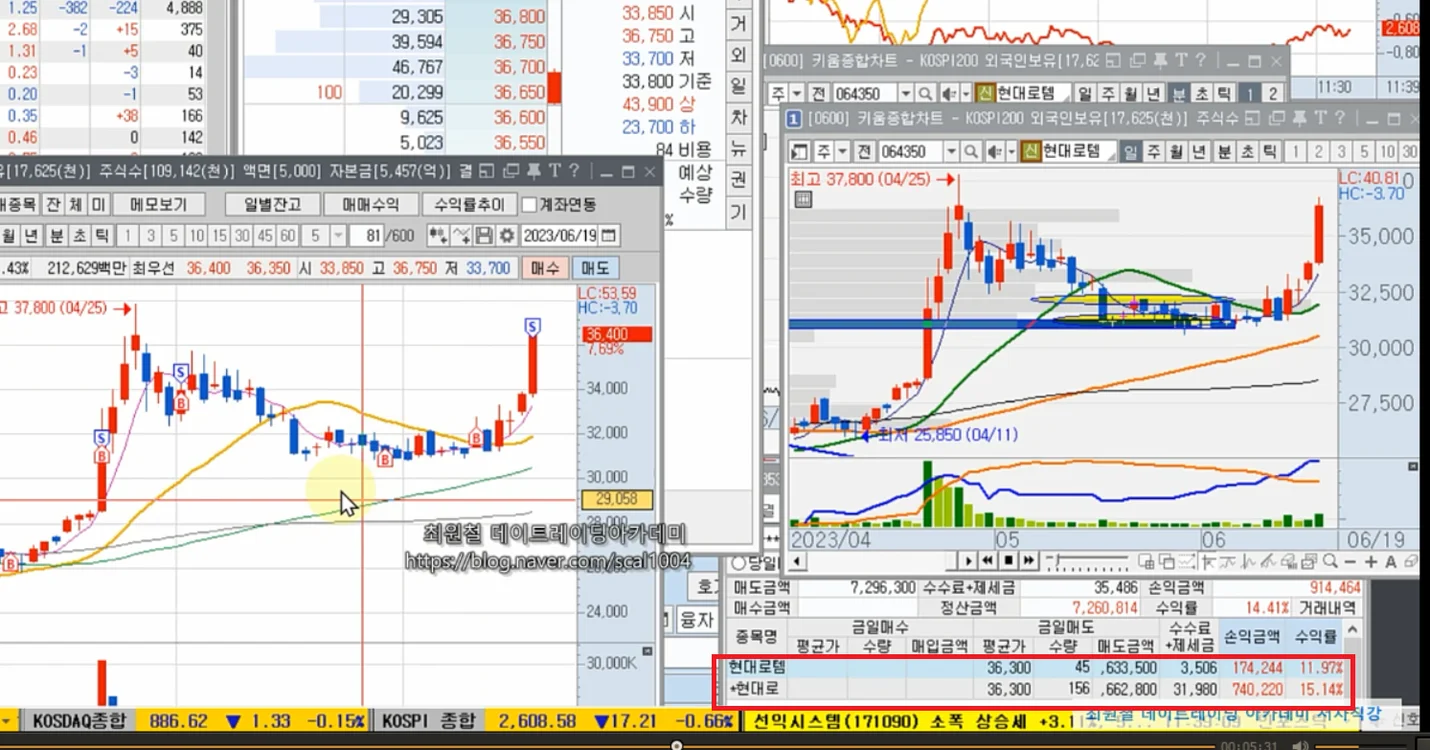Switch front chart to 분 minute period
1430x750 pixels.
[1226, 152]
